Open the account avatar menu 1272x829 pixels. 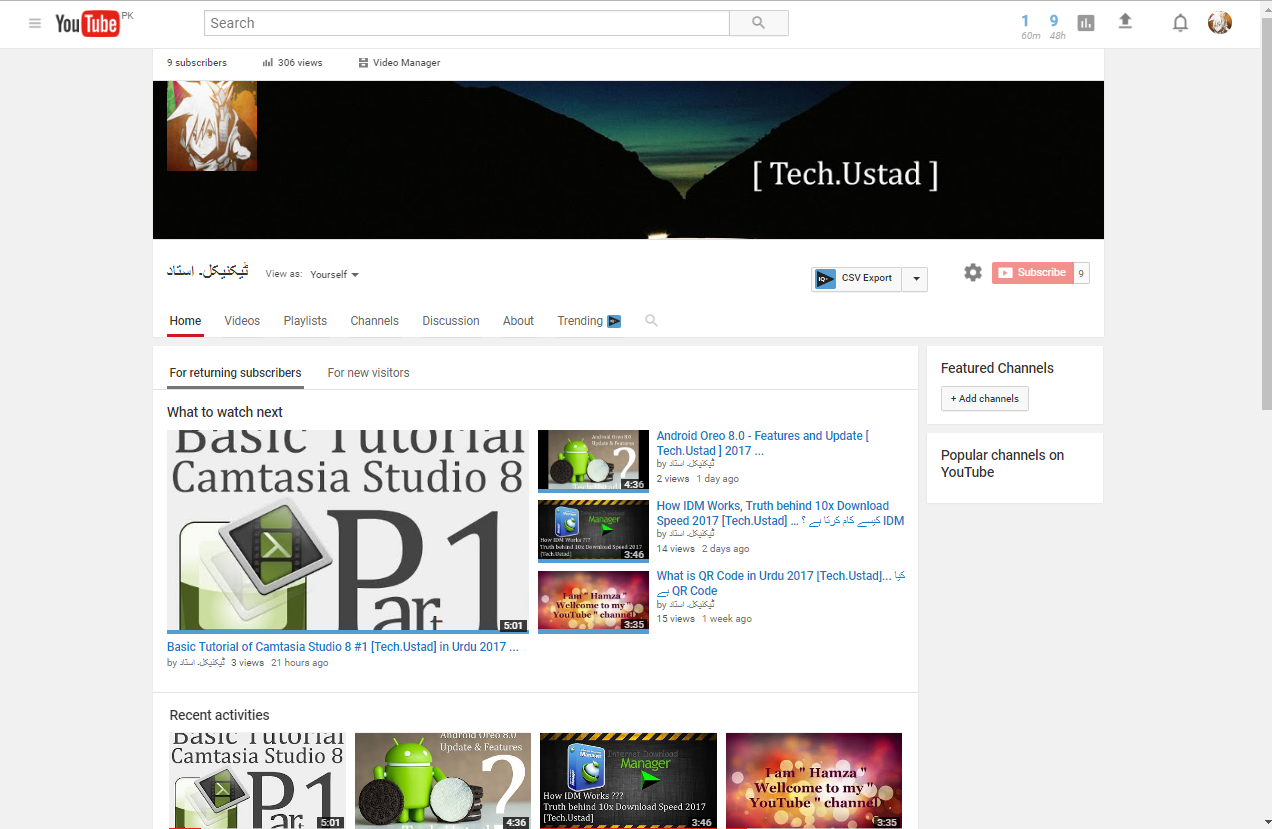click(1220, 23)
